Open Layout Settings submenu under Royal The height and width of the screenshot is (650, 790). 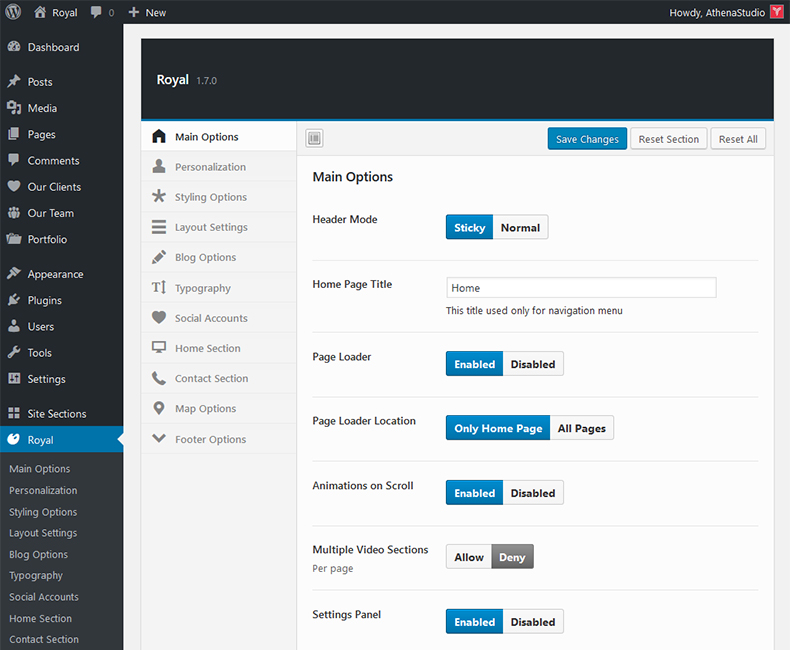(43, 533)
